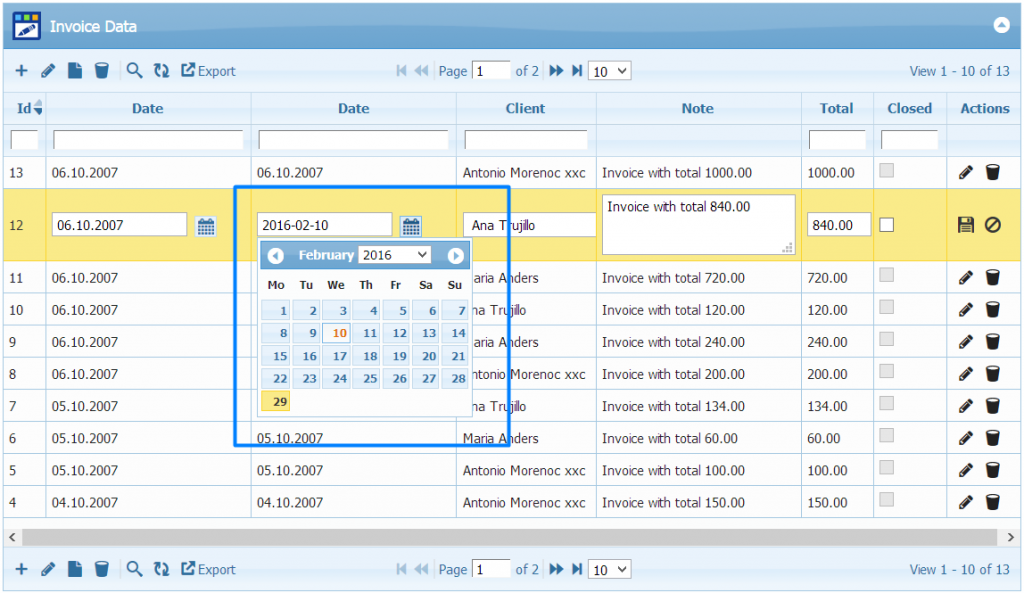Click the refresh grid icon in top toolbar
The width and height of the screenshot is (1024, 593).
tap(161, 71)
